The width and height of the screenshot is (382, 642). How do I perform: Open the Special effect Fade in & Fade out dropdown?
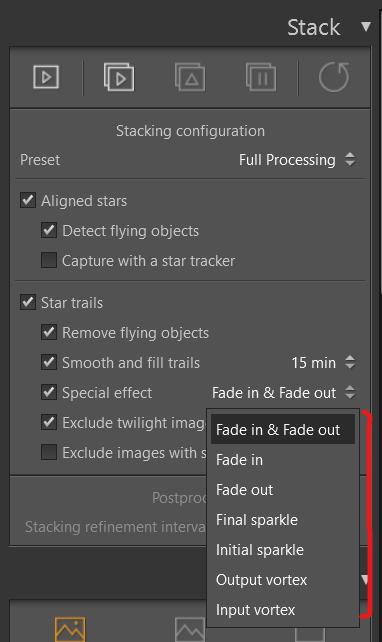[283, 393]
